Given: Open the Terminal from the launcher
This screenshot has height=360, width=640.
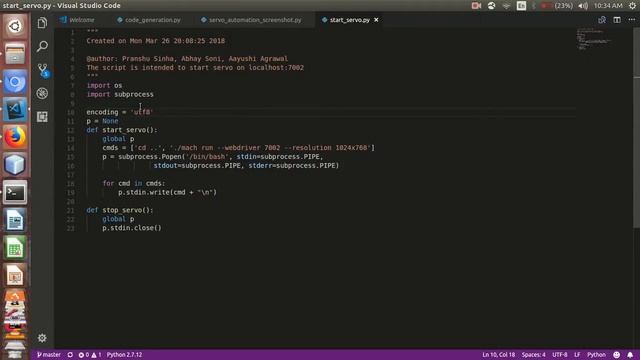Looking at the screenshot, I should (15, 193).
